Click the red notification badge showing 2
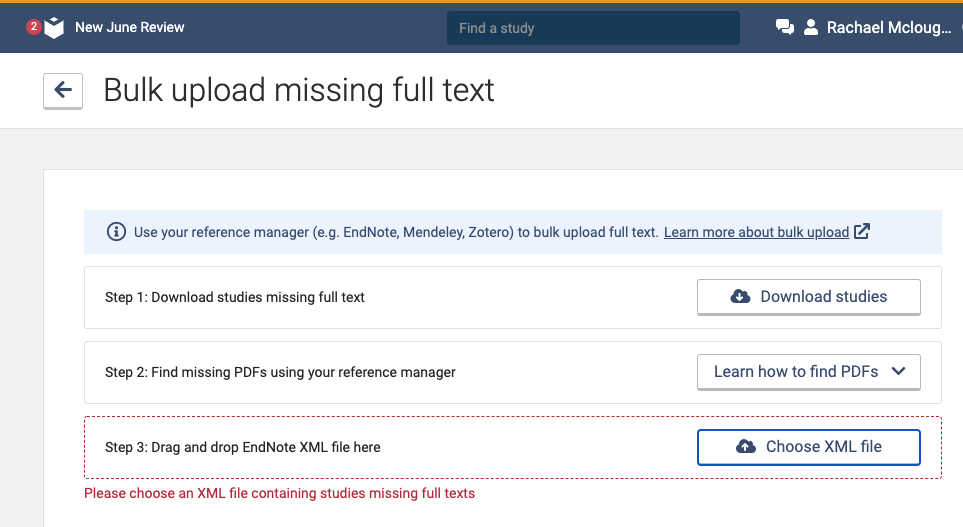 coord(33,27)
